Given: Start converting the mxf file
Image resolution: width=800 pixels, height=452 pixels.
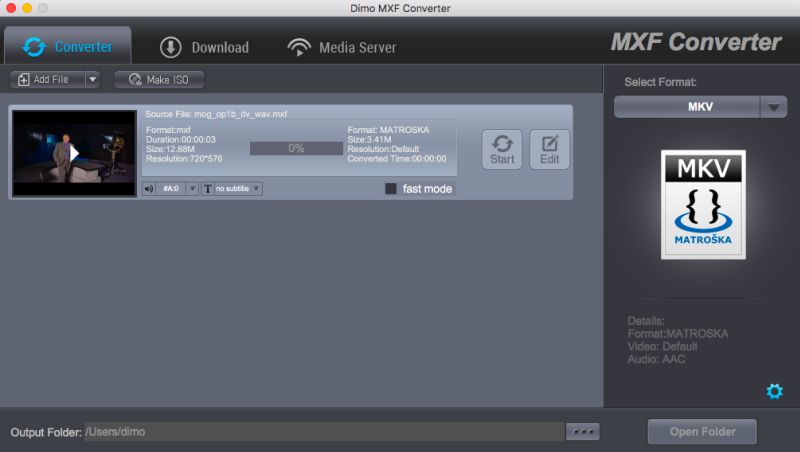Looking at the screenshot, I should (x=502, y=149).
